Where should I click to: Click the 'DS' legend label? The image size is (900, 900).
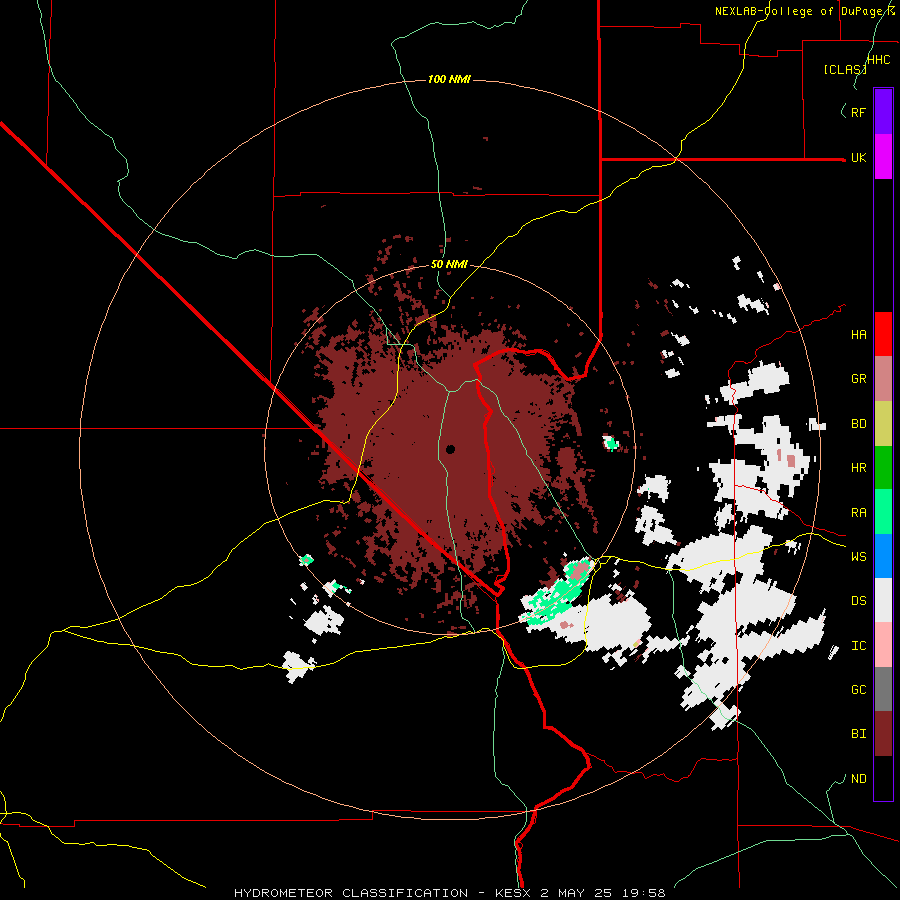click(858, 601)
